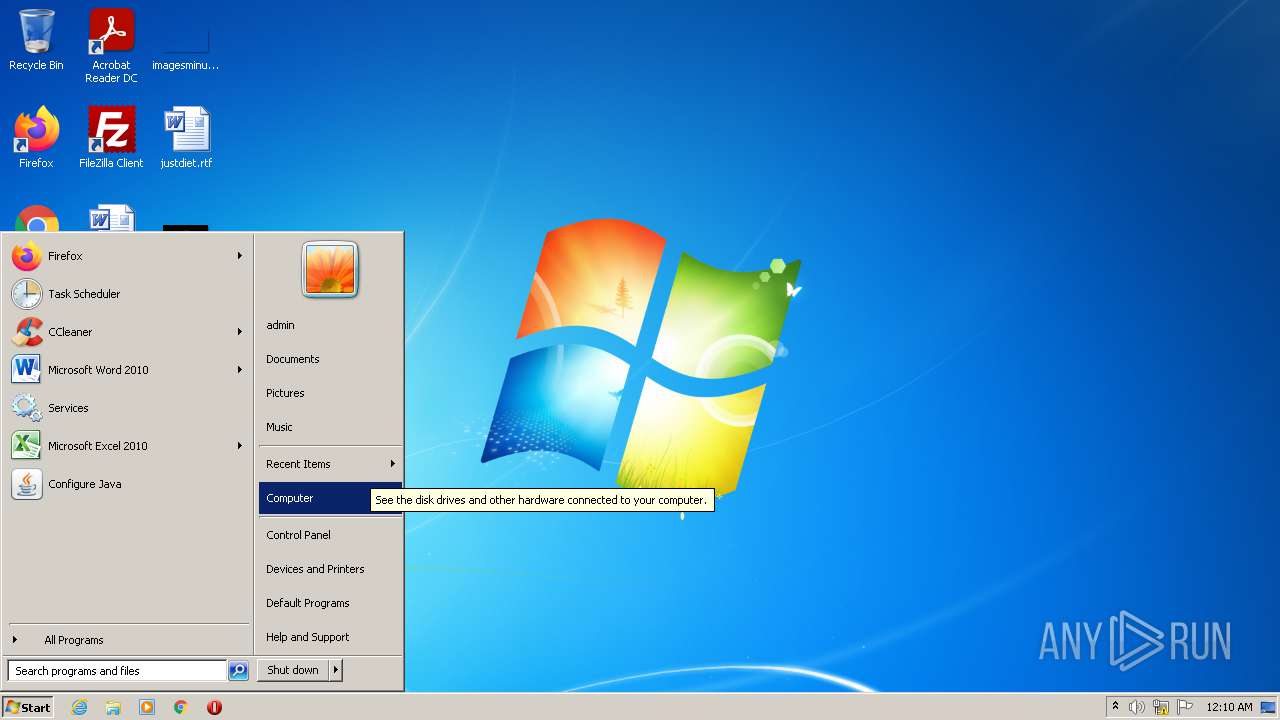Screen dimensions: 1280x720
Task: Launch Task Scheduler from Start menu
Action: tap(127, 294)
